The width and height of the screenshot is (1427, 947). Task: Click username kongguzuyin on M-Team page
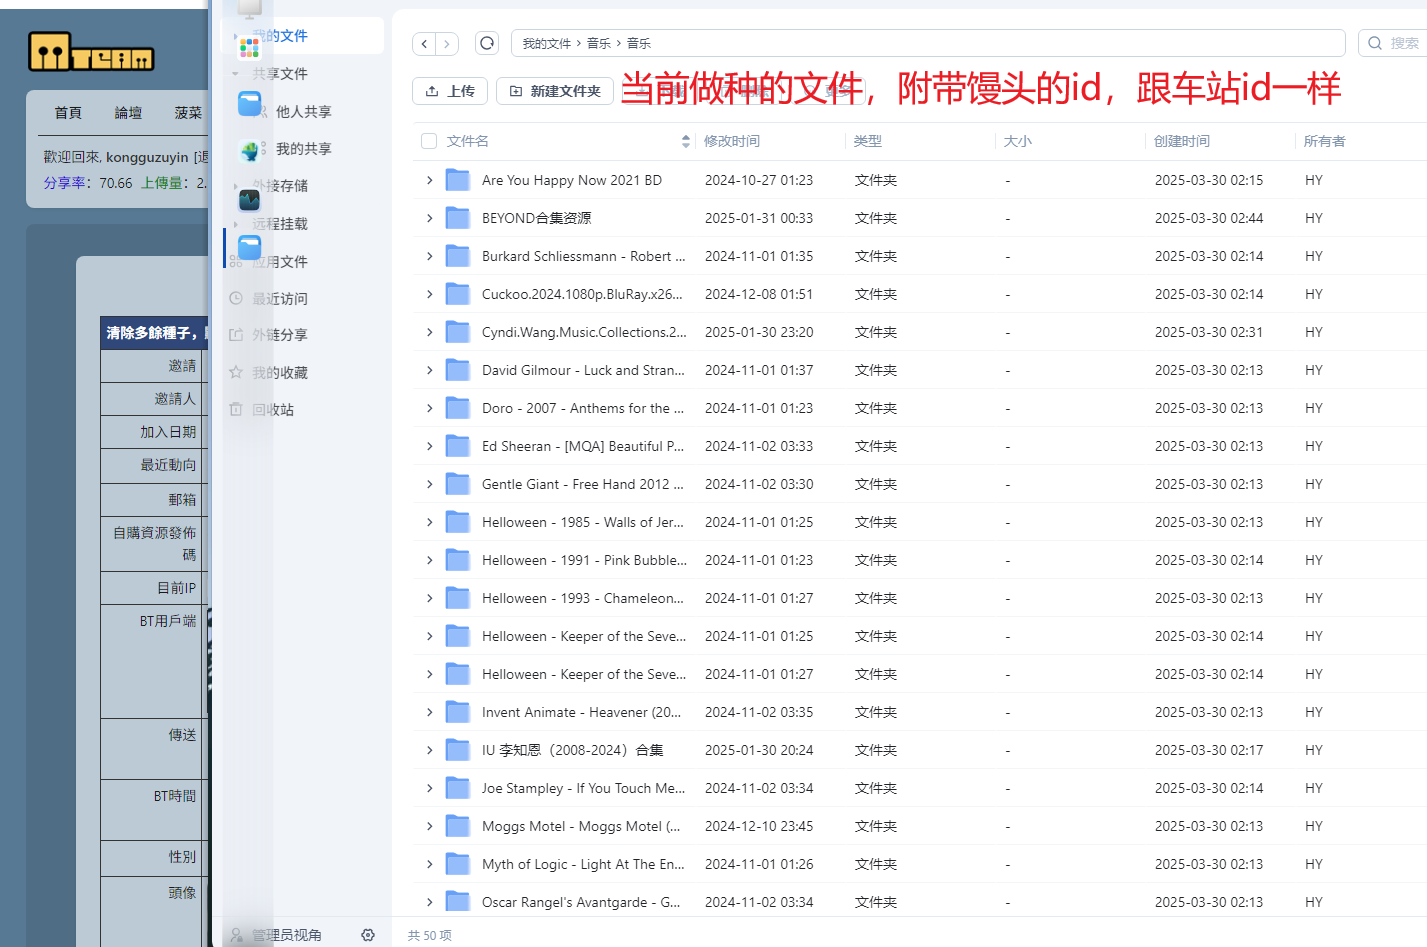[147, 157]
